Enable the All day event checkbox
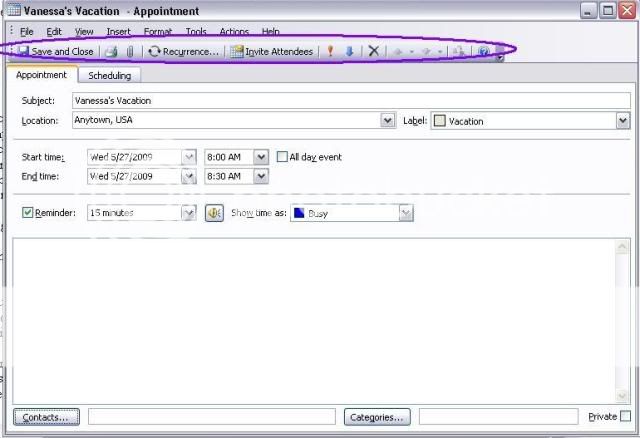This screenshot has height=438, width=640. pos(282,157)
